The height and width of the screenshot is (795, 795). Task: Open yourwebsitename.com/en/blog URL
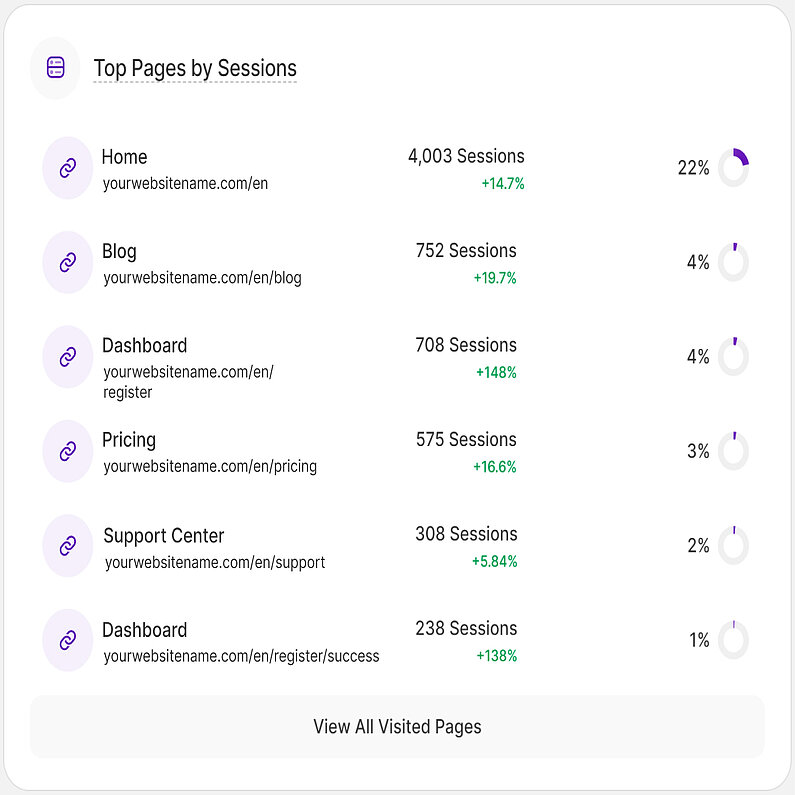202,278
